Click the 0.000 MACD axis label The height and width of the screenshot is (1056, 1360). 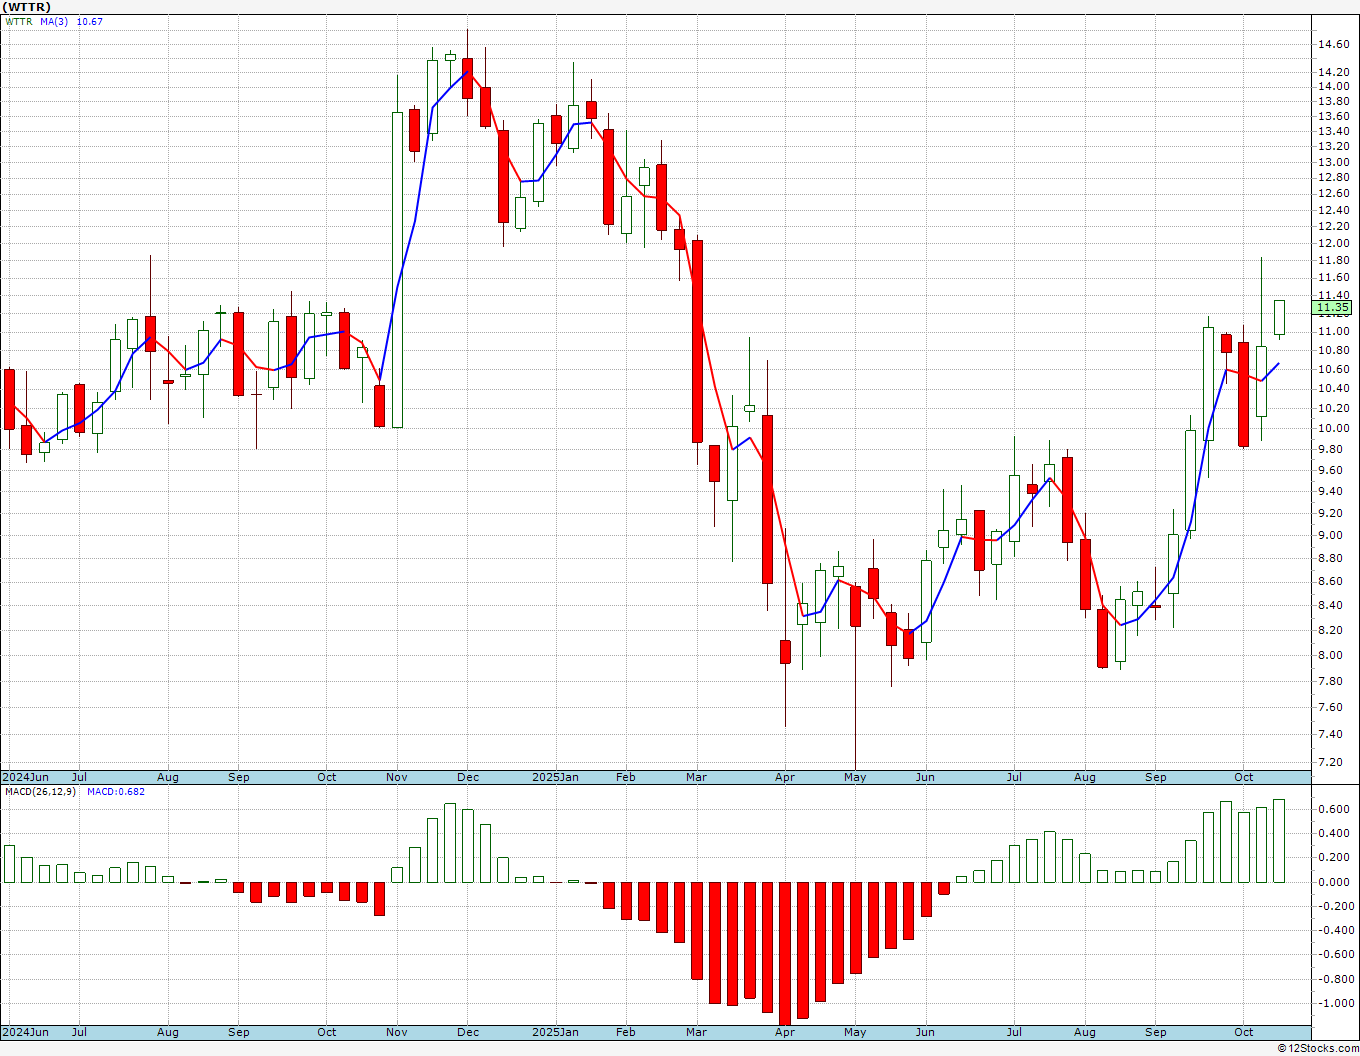coord(1333,882)
